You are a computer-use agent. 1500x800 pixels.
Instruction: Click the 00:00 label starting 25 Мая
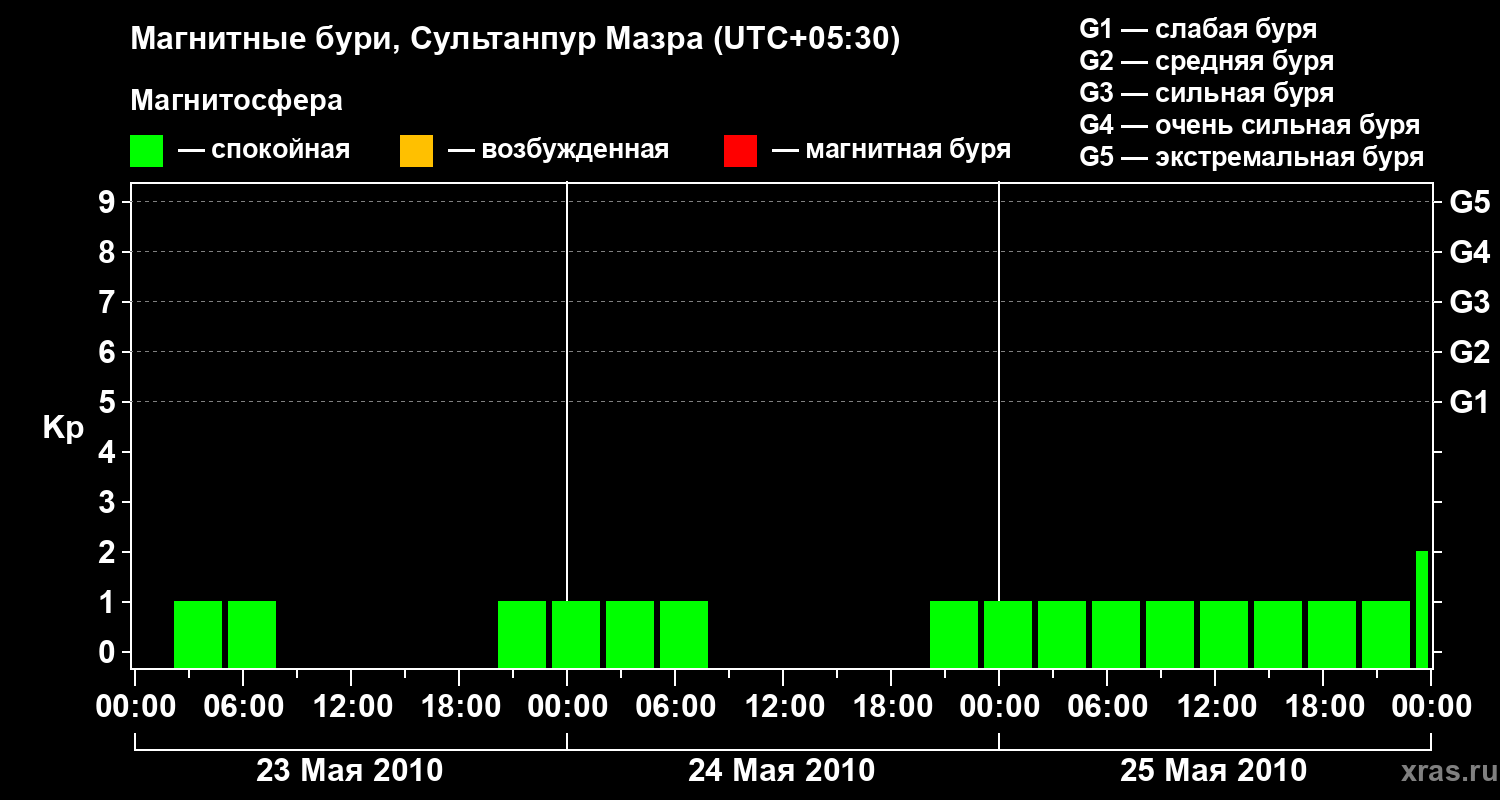998,706
